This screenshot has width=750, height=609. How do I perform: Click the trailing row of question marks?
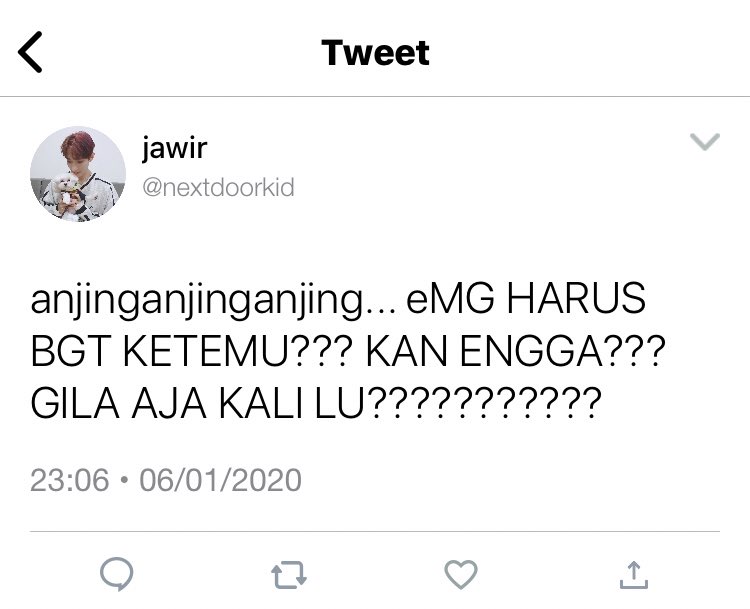[x=484, y=403]
